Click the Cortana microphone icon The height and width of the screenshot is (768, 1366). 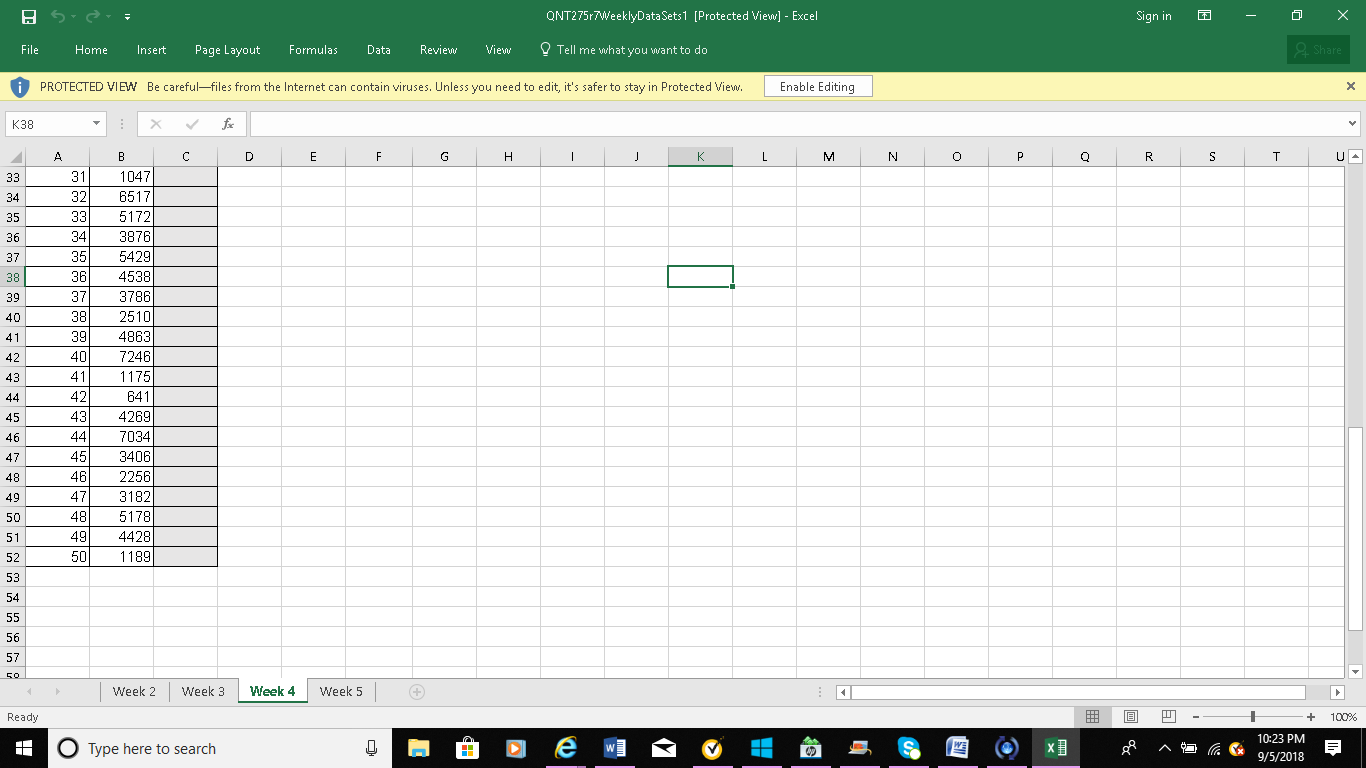click(371, 748)
